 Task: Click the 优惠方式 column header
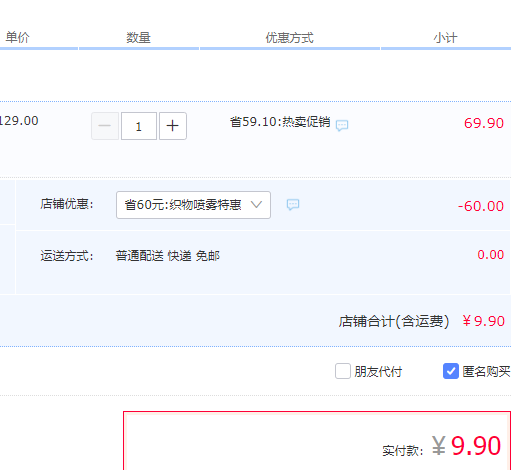coord(289,37)
